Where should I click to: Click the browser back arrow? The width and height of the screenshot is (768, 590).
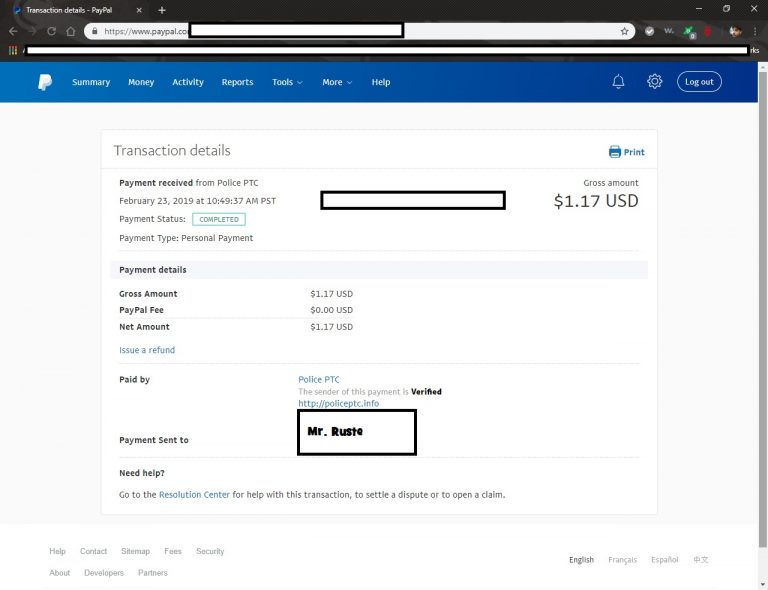13,31
